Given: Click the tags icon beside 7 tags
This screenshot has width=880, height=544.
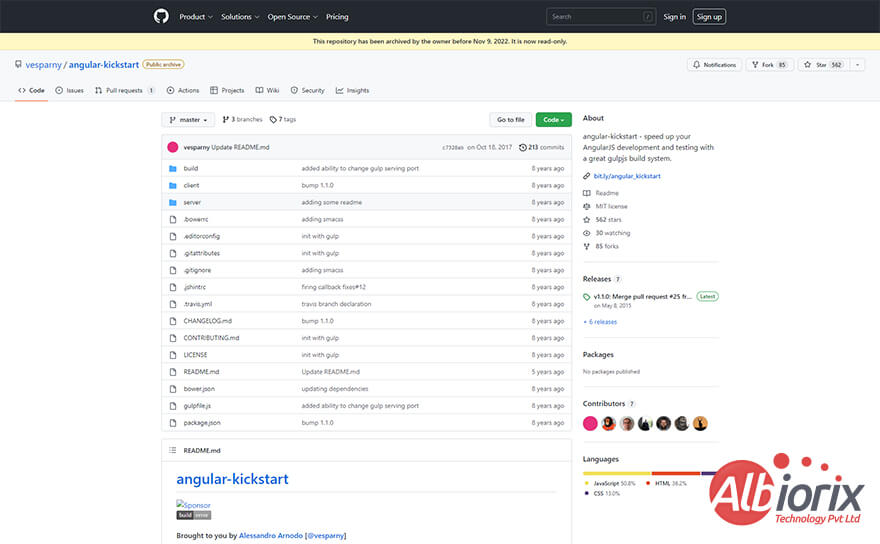Looking at the screenshot, I should [x=273, y=119].
